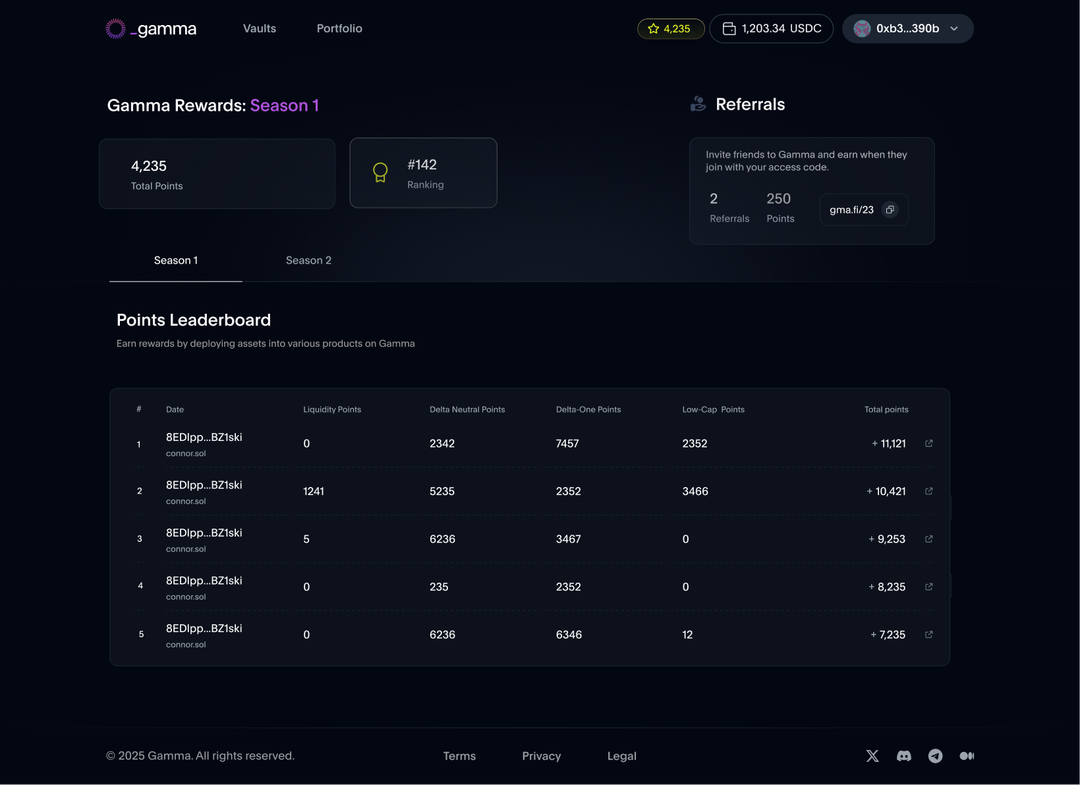Select the + 9,253 total points value
Screen dimensions: 1080x785
[x=887, y=539]
